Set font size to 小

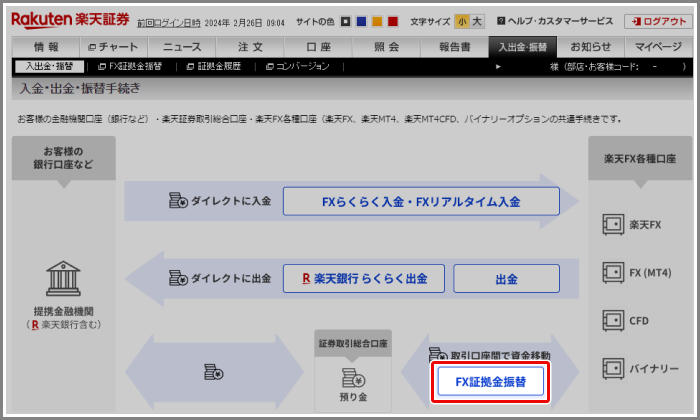(462, 21)
